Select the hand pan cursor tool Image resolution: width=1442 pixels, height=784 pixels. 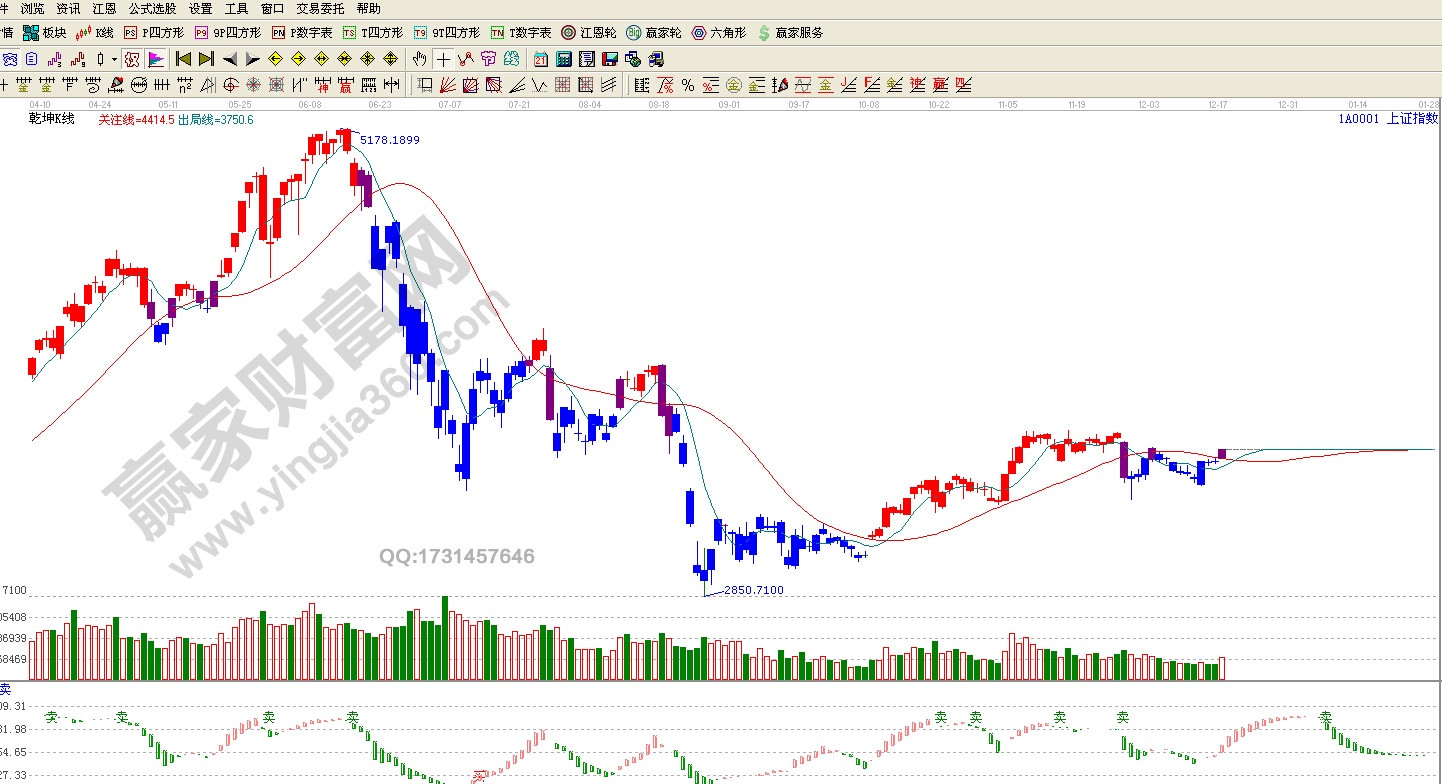[x=420, y=59]
